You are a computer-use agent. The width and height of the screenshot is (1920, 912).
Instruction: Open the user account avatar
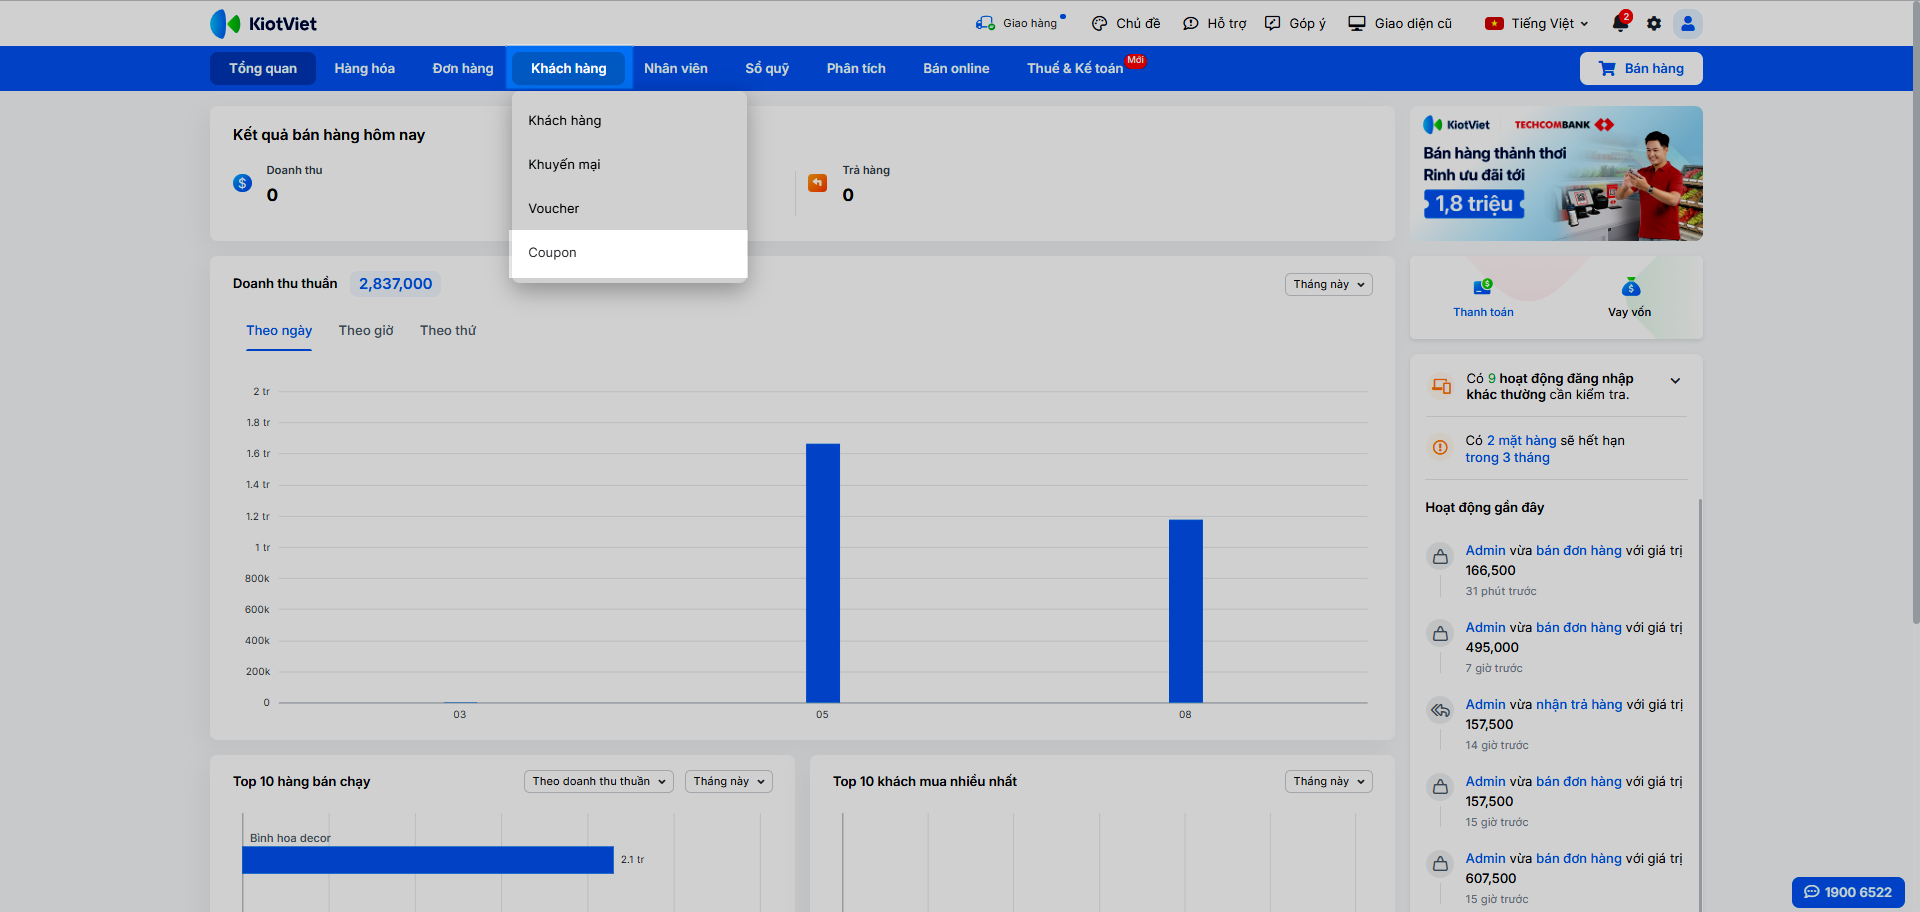(x=1688, y=23)
